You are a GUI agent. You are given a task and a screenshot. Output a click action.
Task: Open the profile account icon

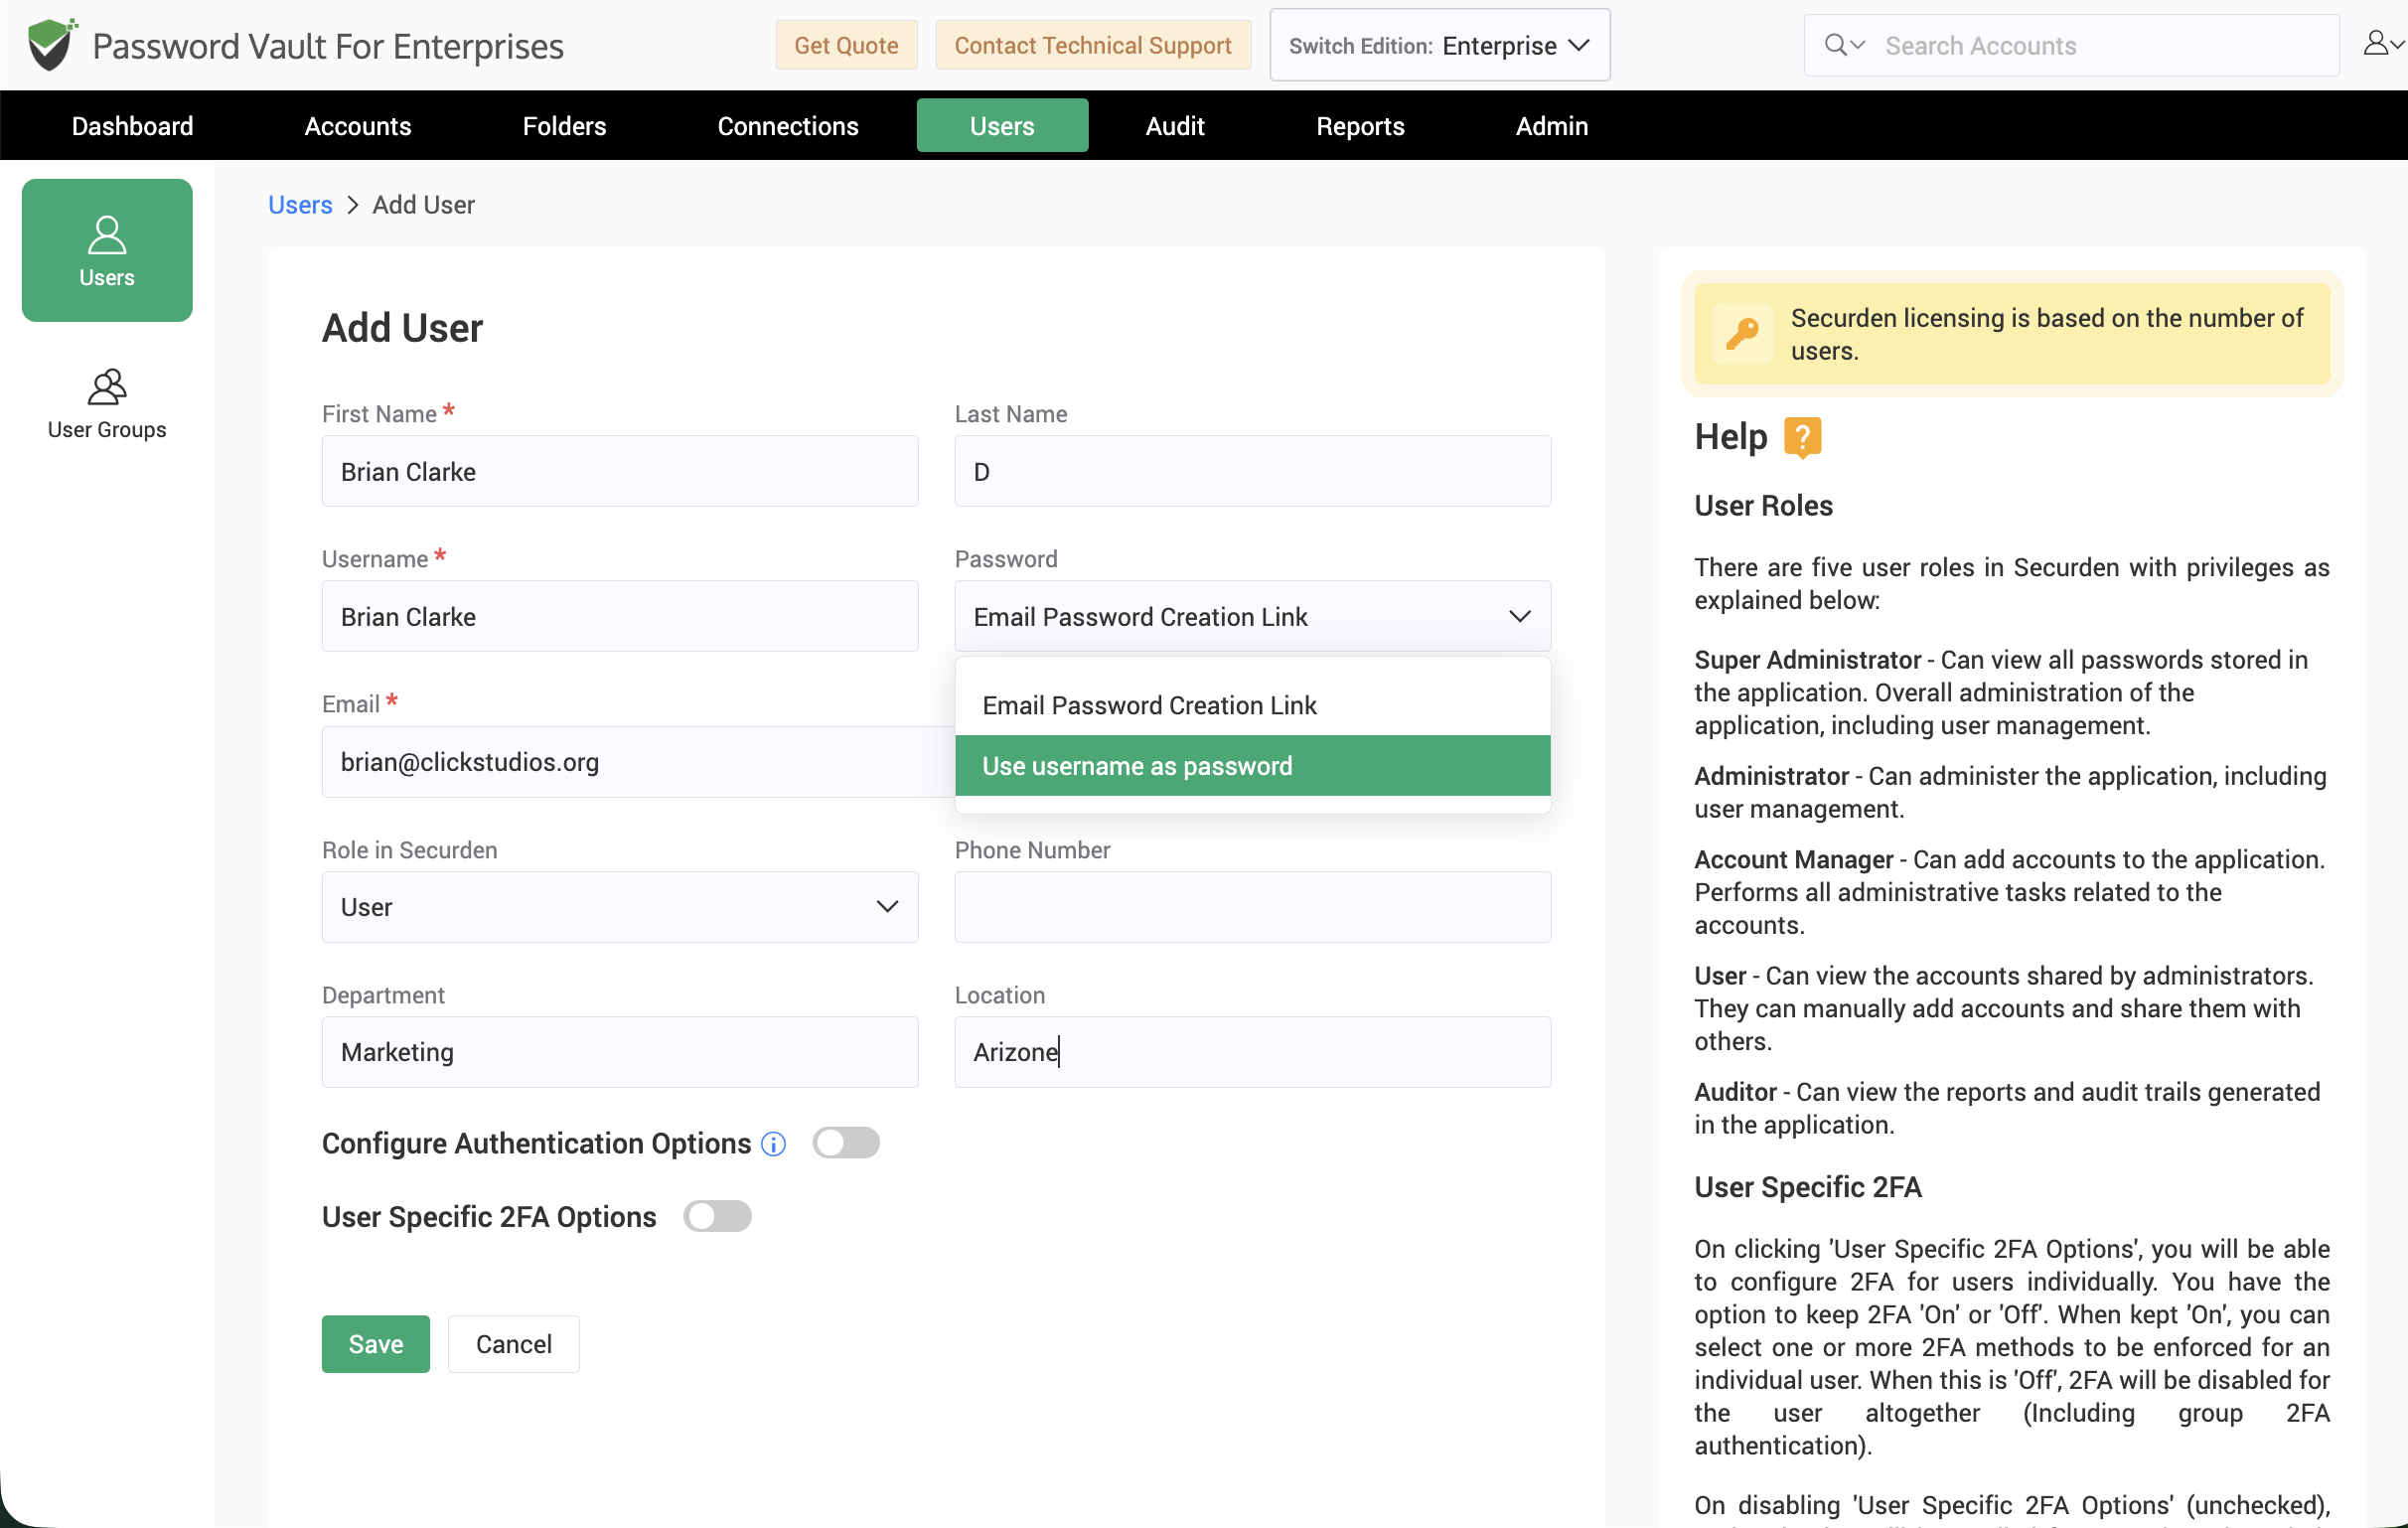pos(2382,44)
